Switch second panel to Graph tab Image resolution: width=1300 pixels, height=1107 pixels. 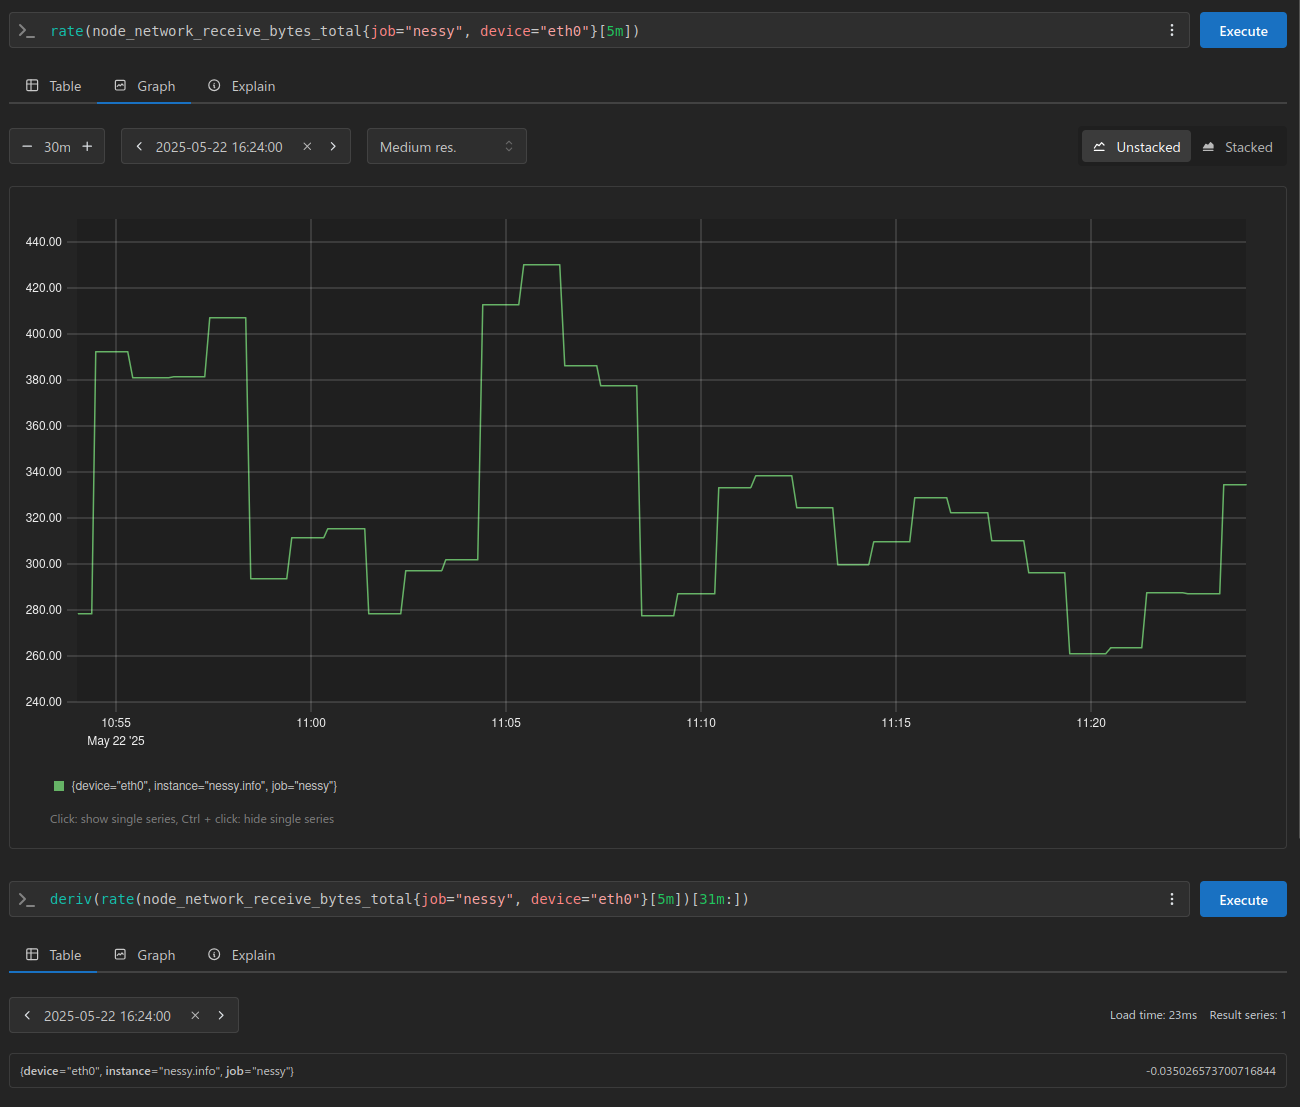point(144,956)
